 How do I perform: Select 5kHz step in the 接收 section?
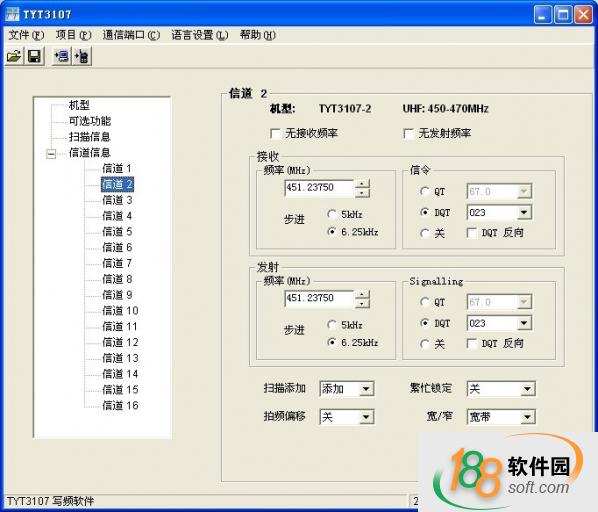(x=332, y=214)
